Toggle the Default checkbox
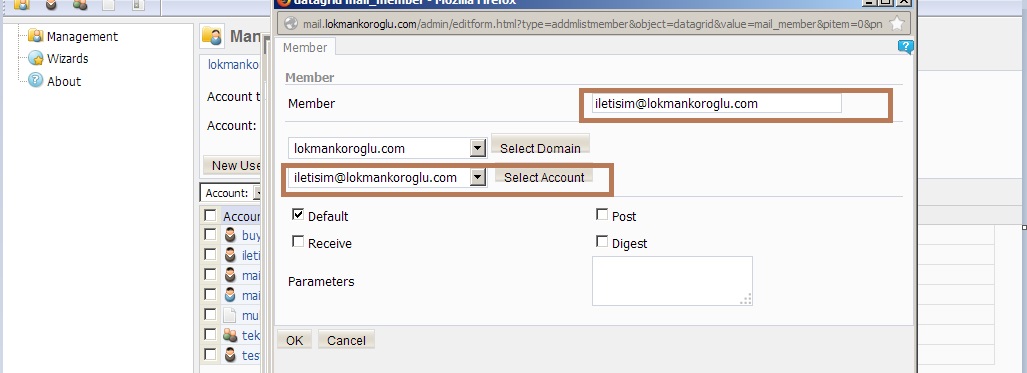Screen dimensions: 1027x373 pos(298,214)
